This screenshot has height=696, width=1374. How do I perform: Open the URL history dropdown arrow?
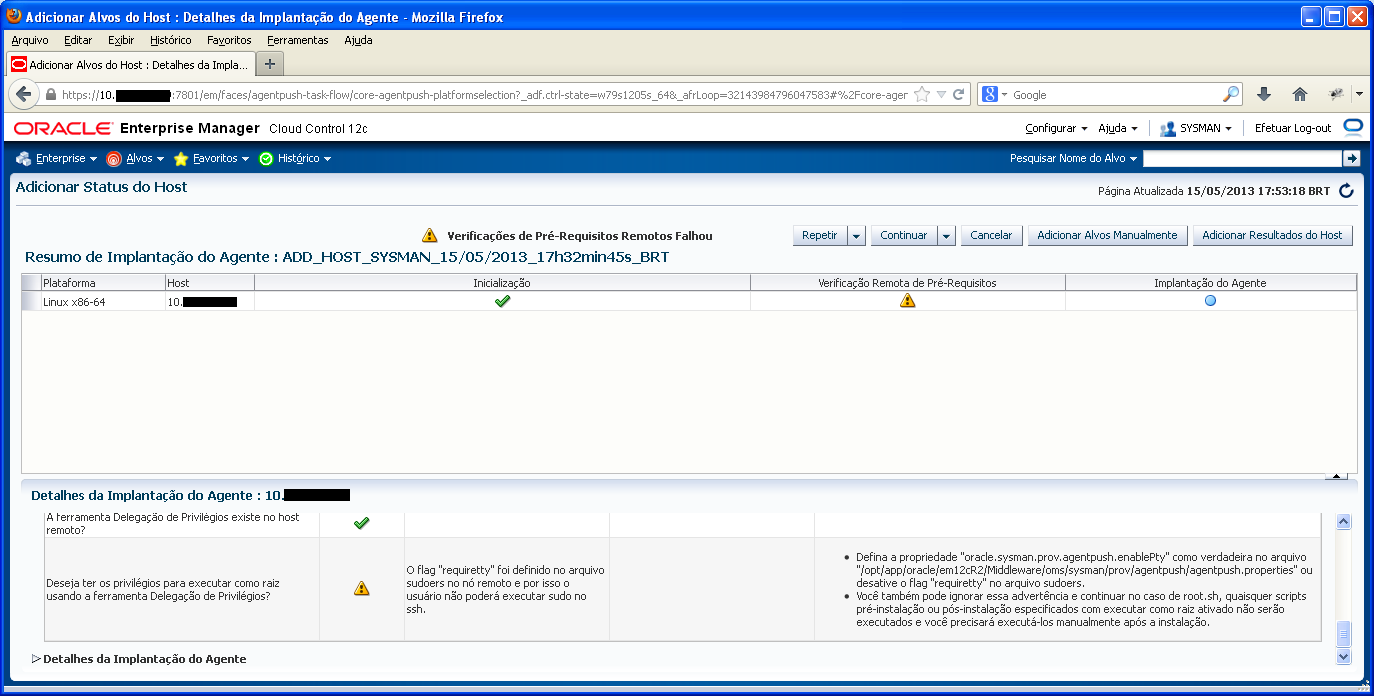pyautogui.click(x=941, y=94)
